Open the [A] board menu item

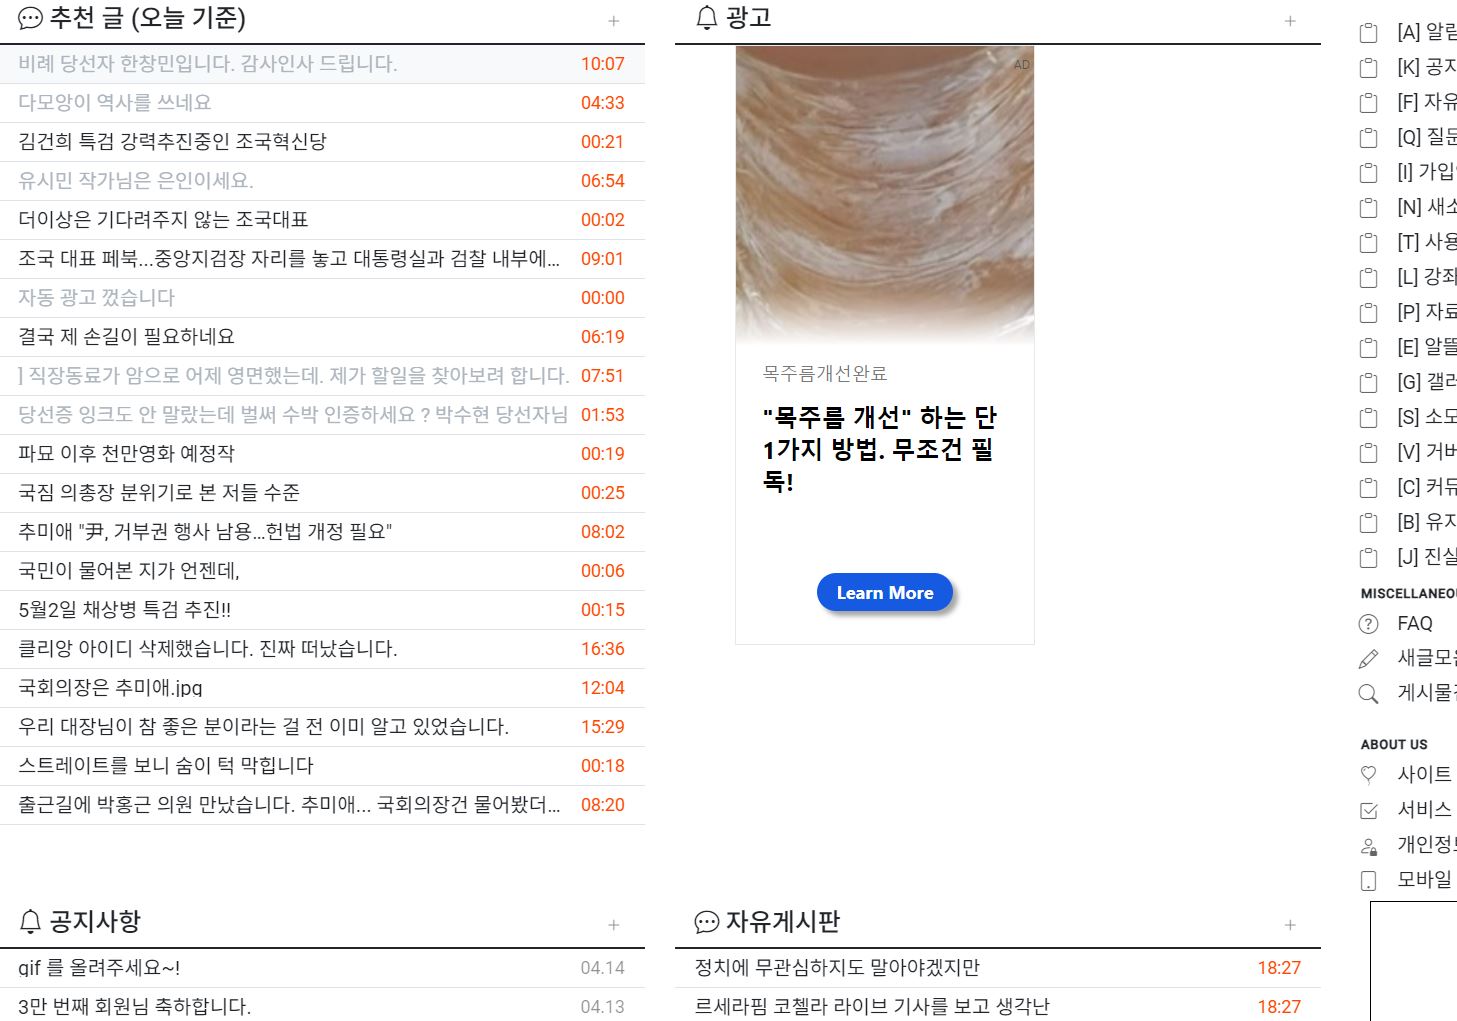pos(1427,33)
